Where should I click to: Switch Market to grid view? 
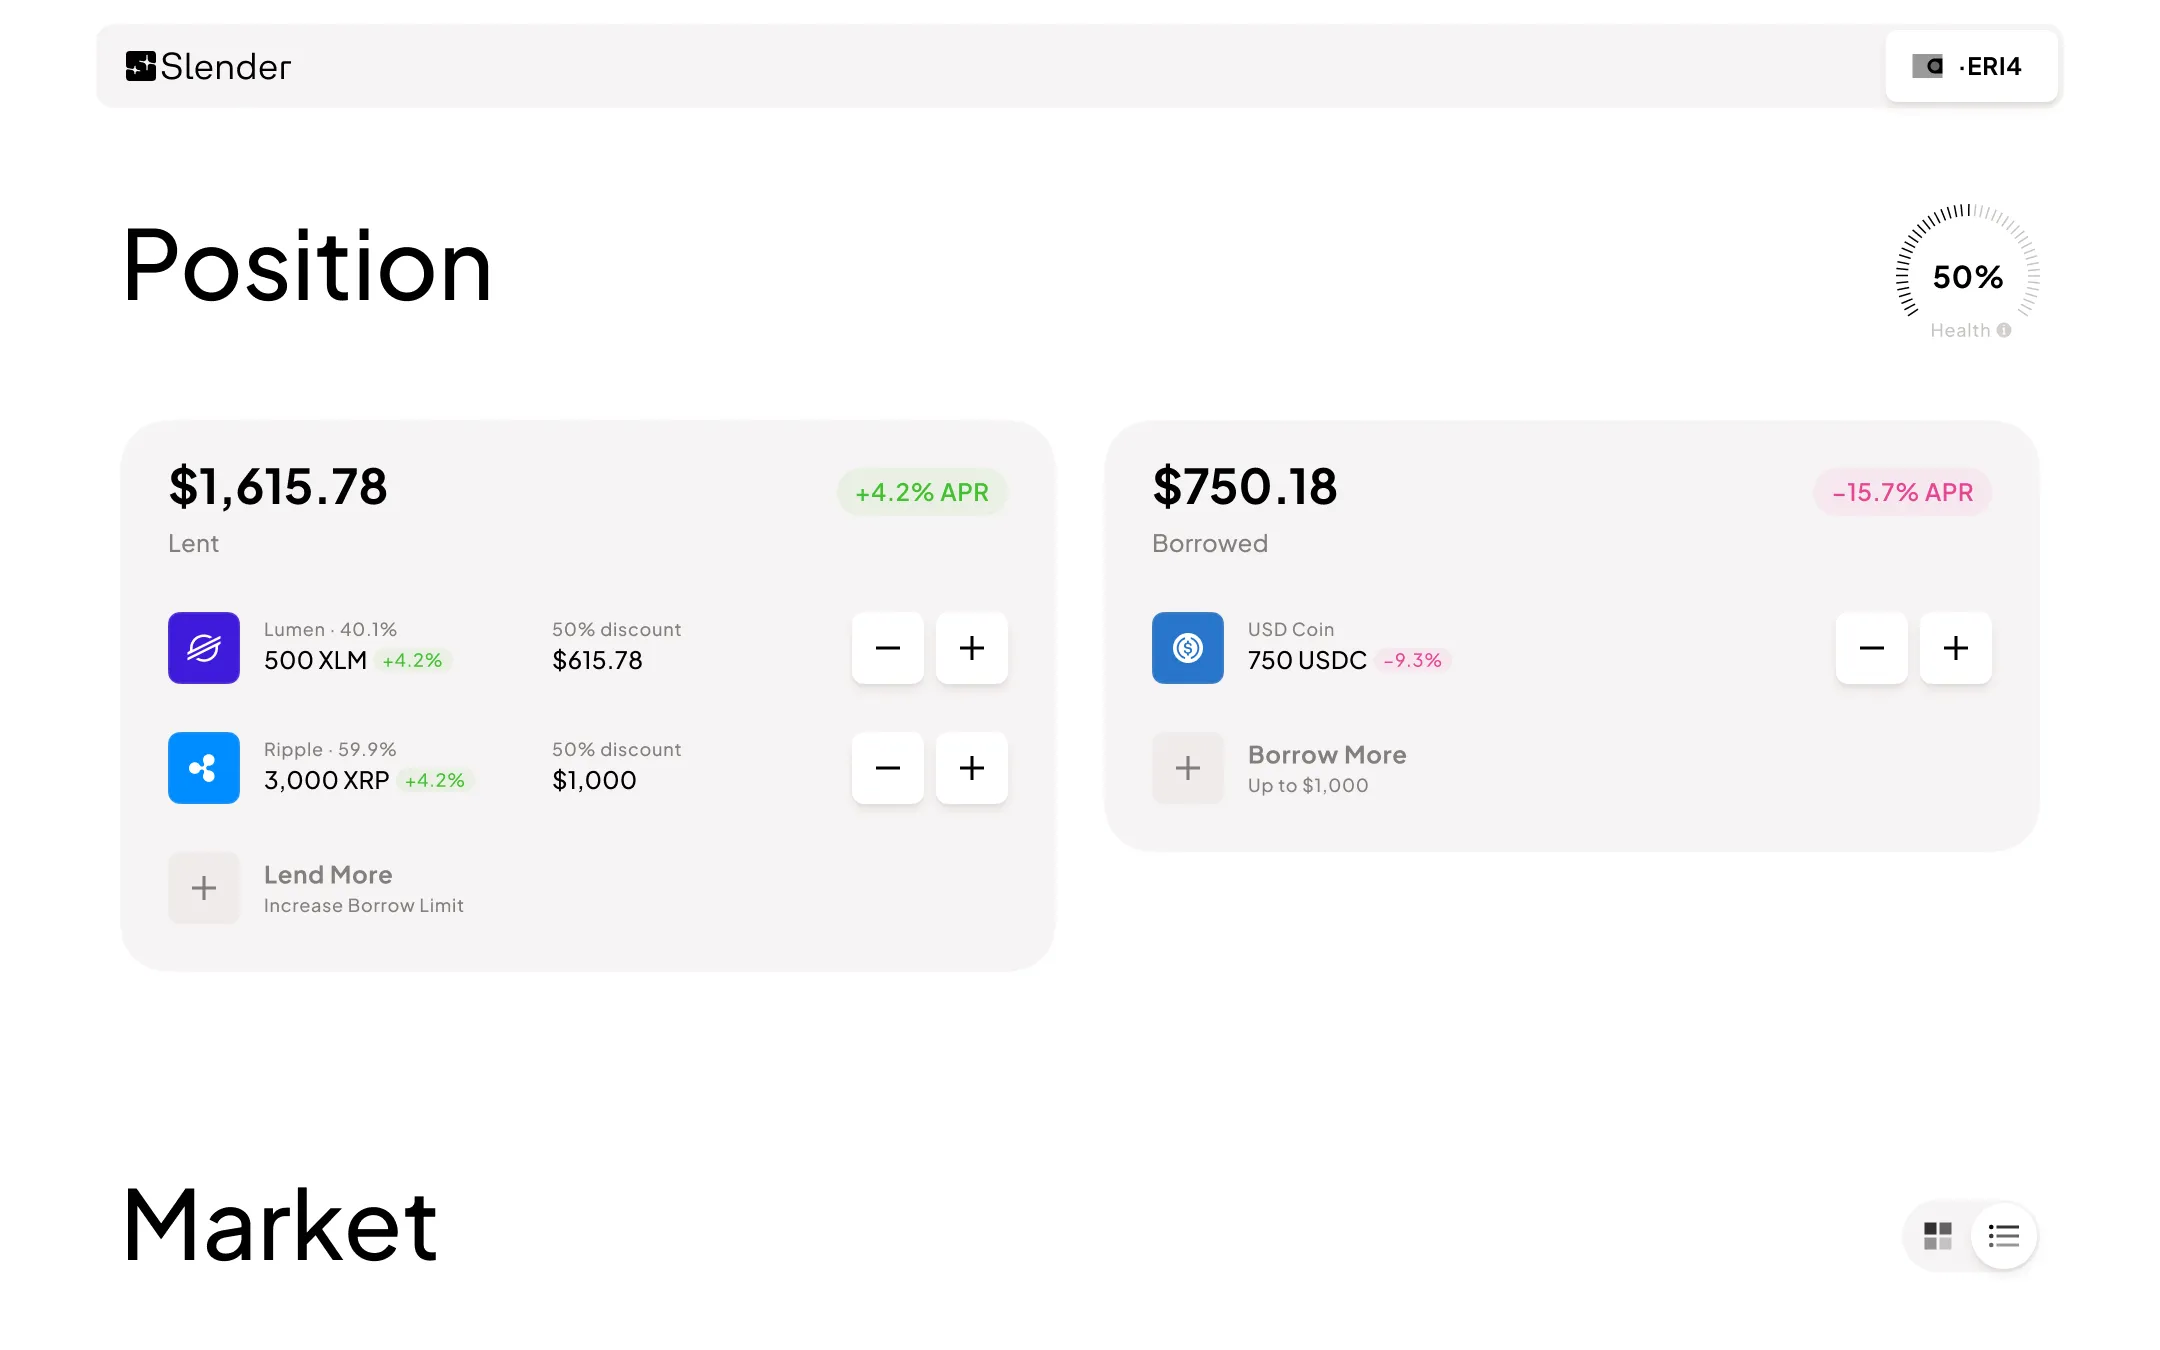pos(1938,1236)
